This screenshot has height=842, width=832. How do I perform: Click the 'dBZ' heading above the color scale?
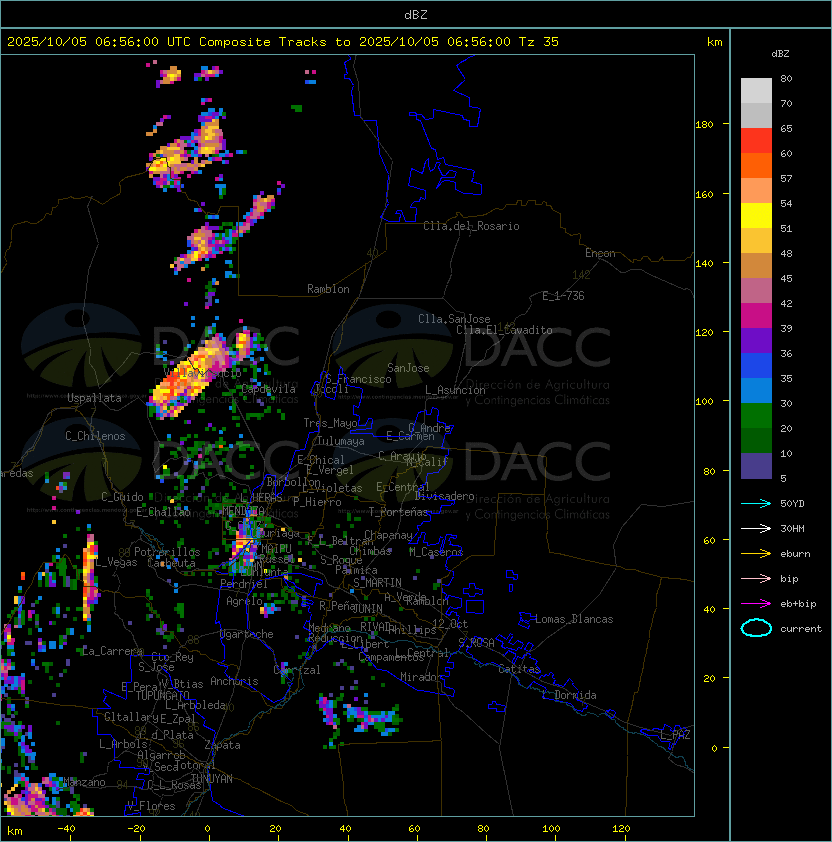click(780, 54)
